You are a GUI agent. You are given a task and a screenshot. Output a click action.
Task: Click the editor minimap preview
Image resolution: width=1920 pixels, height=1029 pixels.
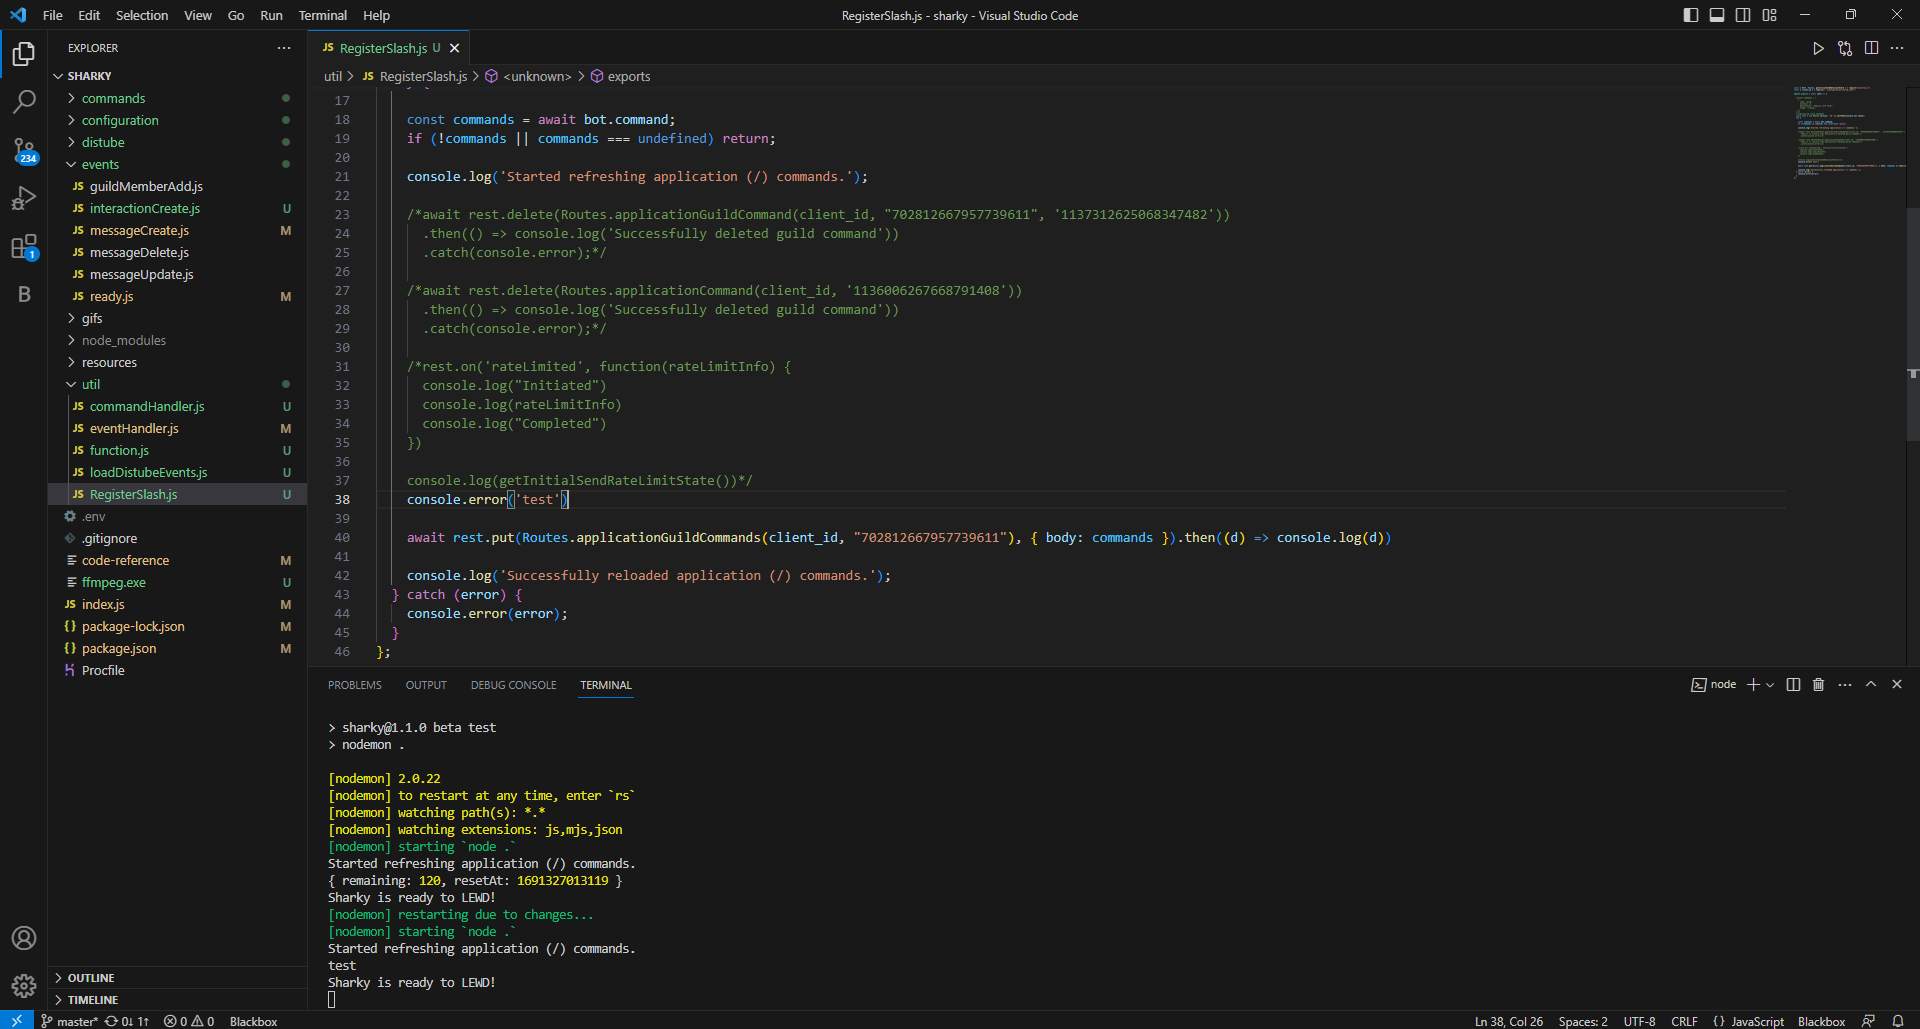pos(1849,132)
